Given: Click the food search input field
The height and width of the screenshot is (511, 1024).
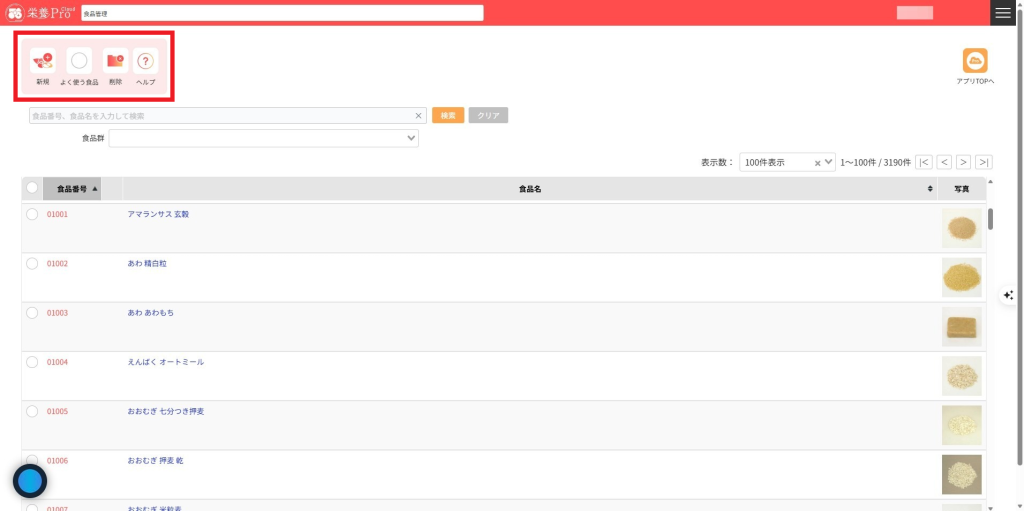Looking at the screenshot, I should click(x=220, y=116).
